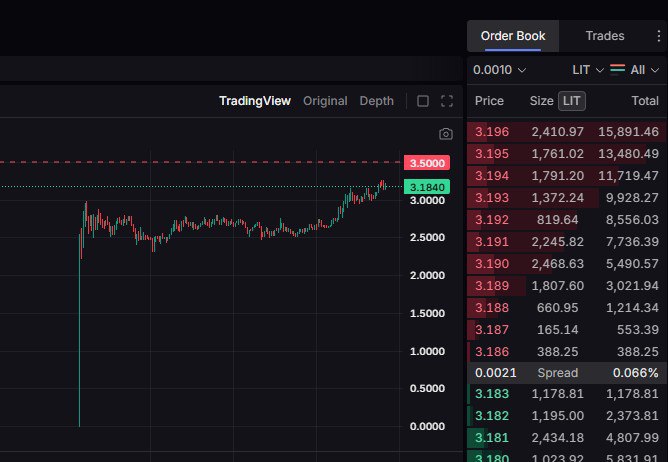Select the Order Book tab

pyautogui.click(x=513, y=36)
